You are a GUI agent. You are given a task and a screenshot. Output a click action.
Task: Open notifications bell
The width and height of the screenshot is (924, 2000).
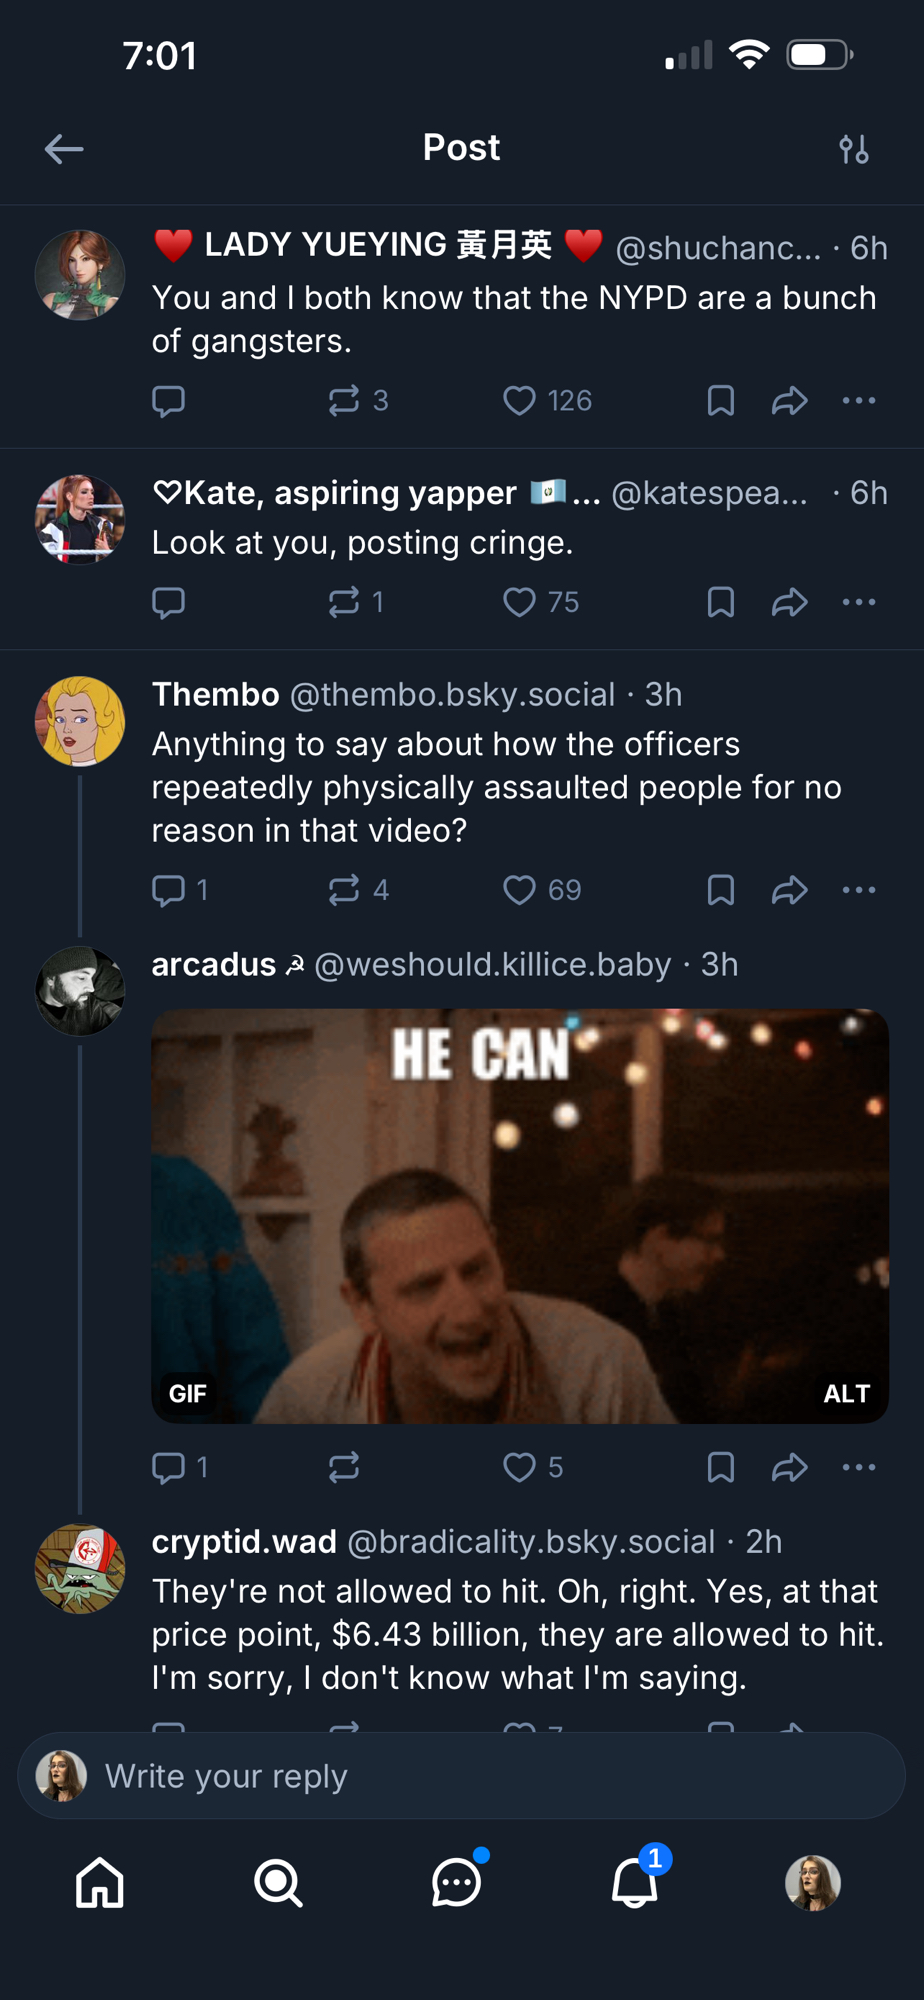pyautogui.click(x=634, y=1883)
